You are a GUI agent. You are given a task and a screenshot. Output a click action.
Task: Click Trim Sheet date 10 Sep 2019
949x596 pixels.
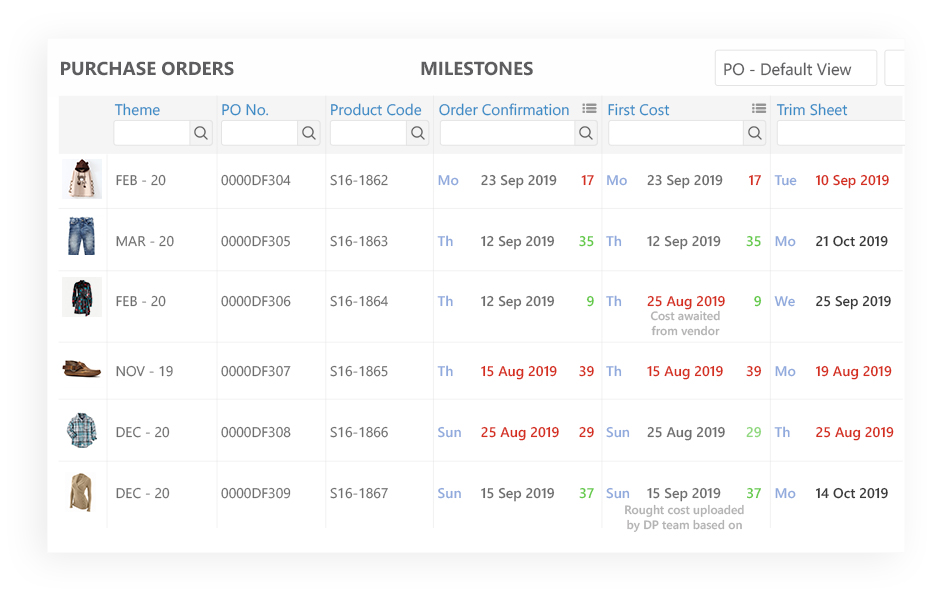(x=852, y=180)
